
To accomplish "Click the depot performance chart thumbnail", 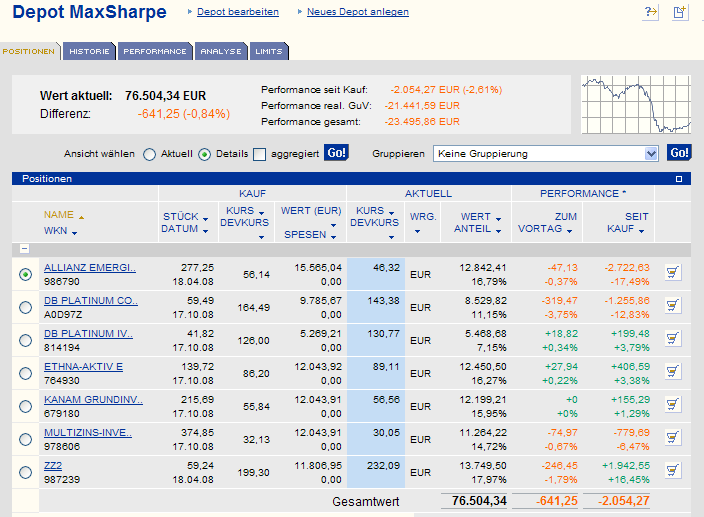I will pos(636,105).
